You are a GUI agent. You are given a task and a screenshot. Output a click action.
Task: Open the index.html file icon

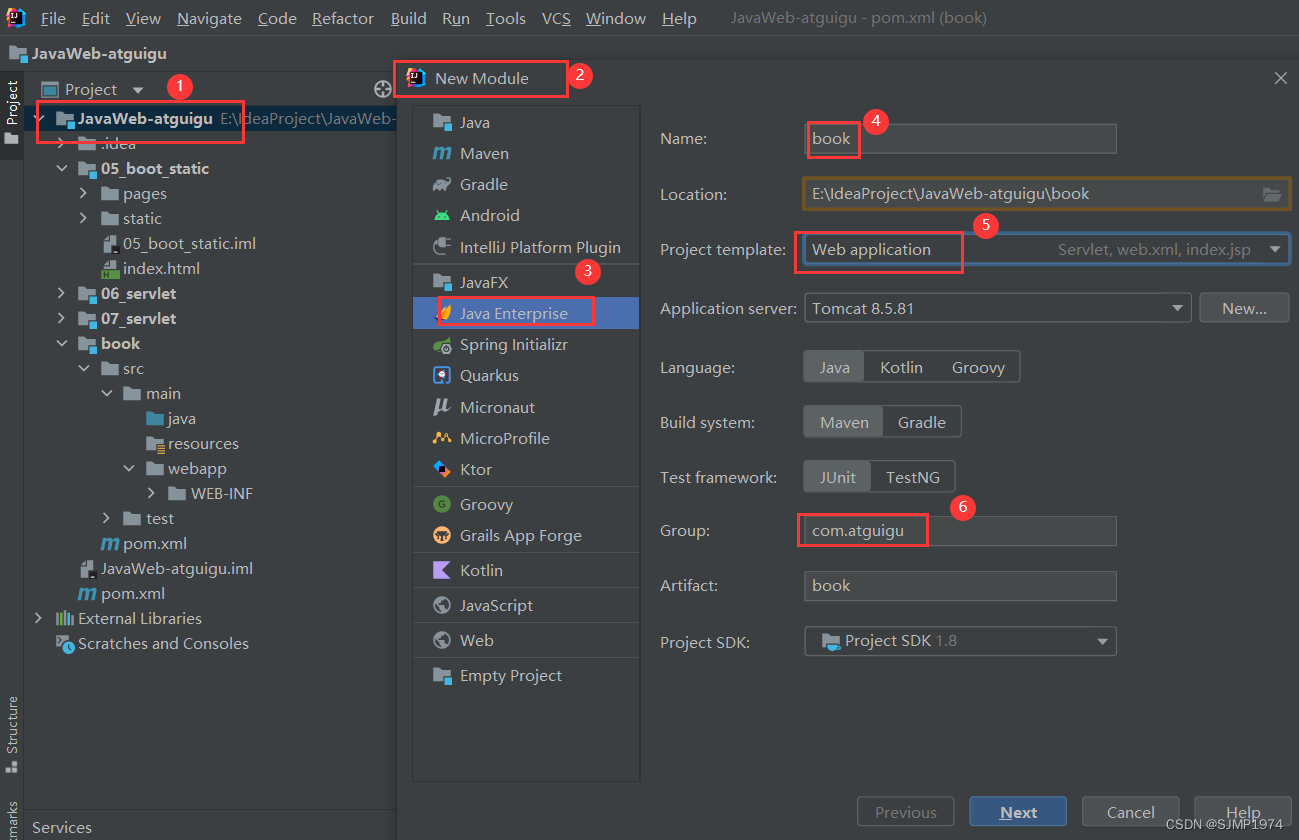(x=110, y=268)
